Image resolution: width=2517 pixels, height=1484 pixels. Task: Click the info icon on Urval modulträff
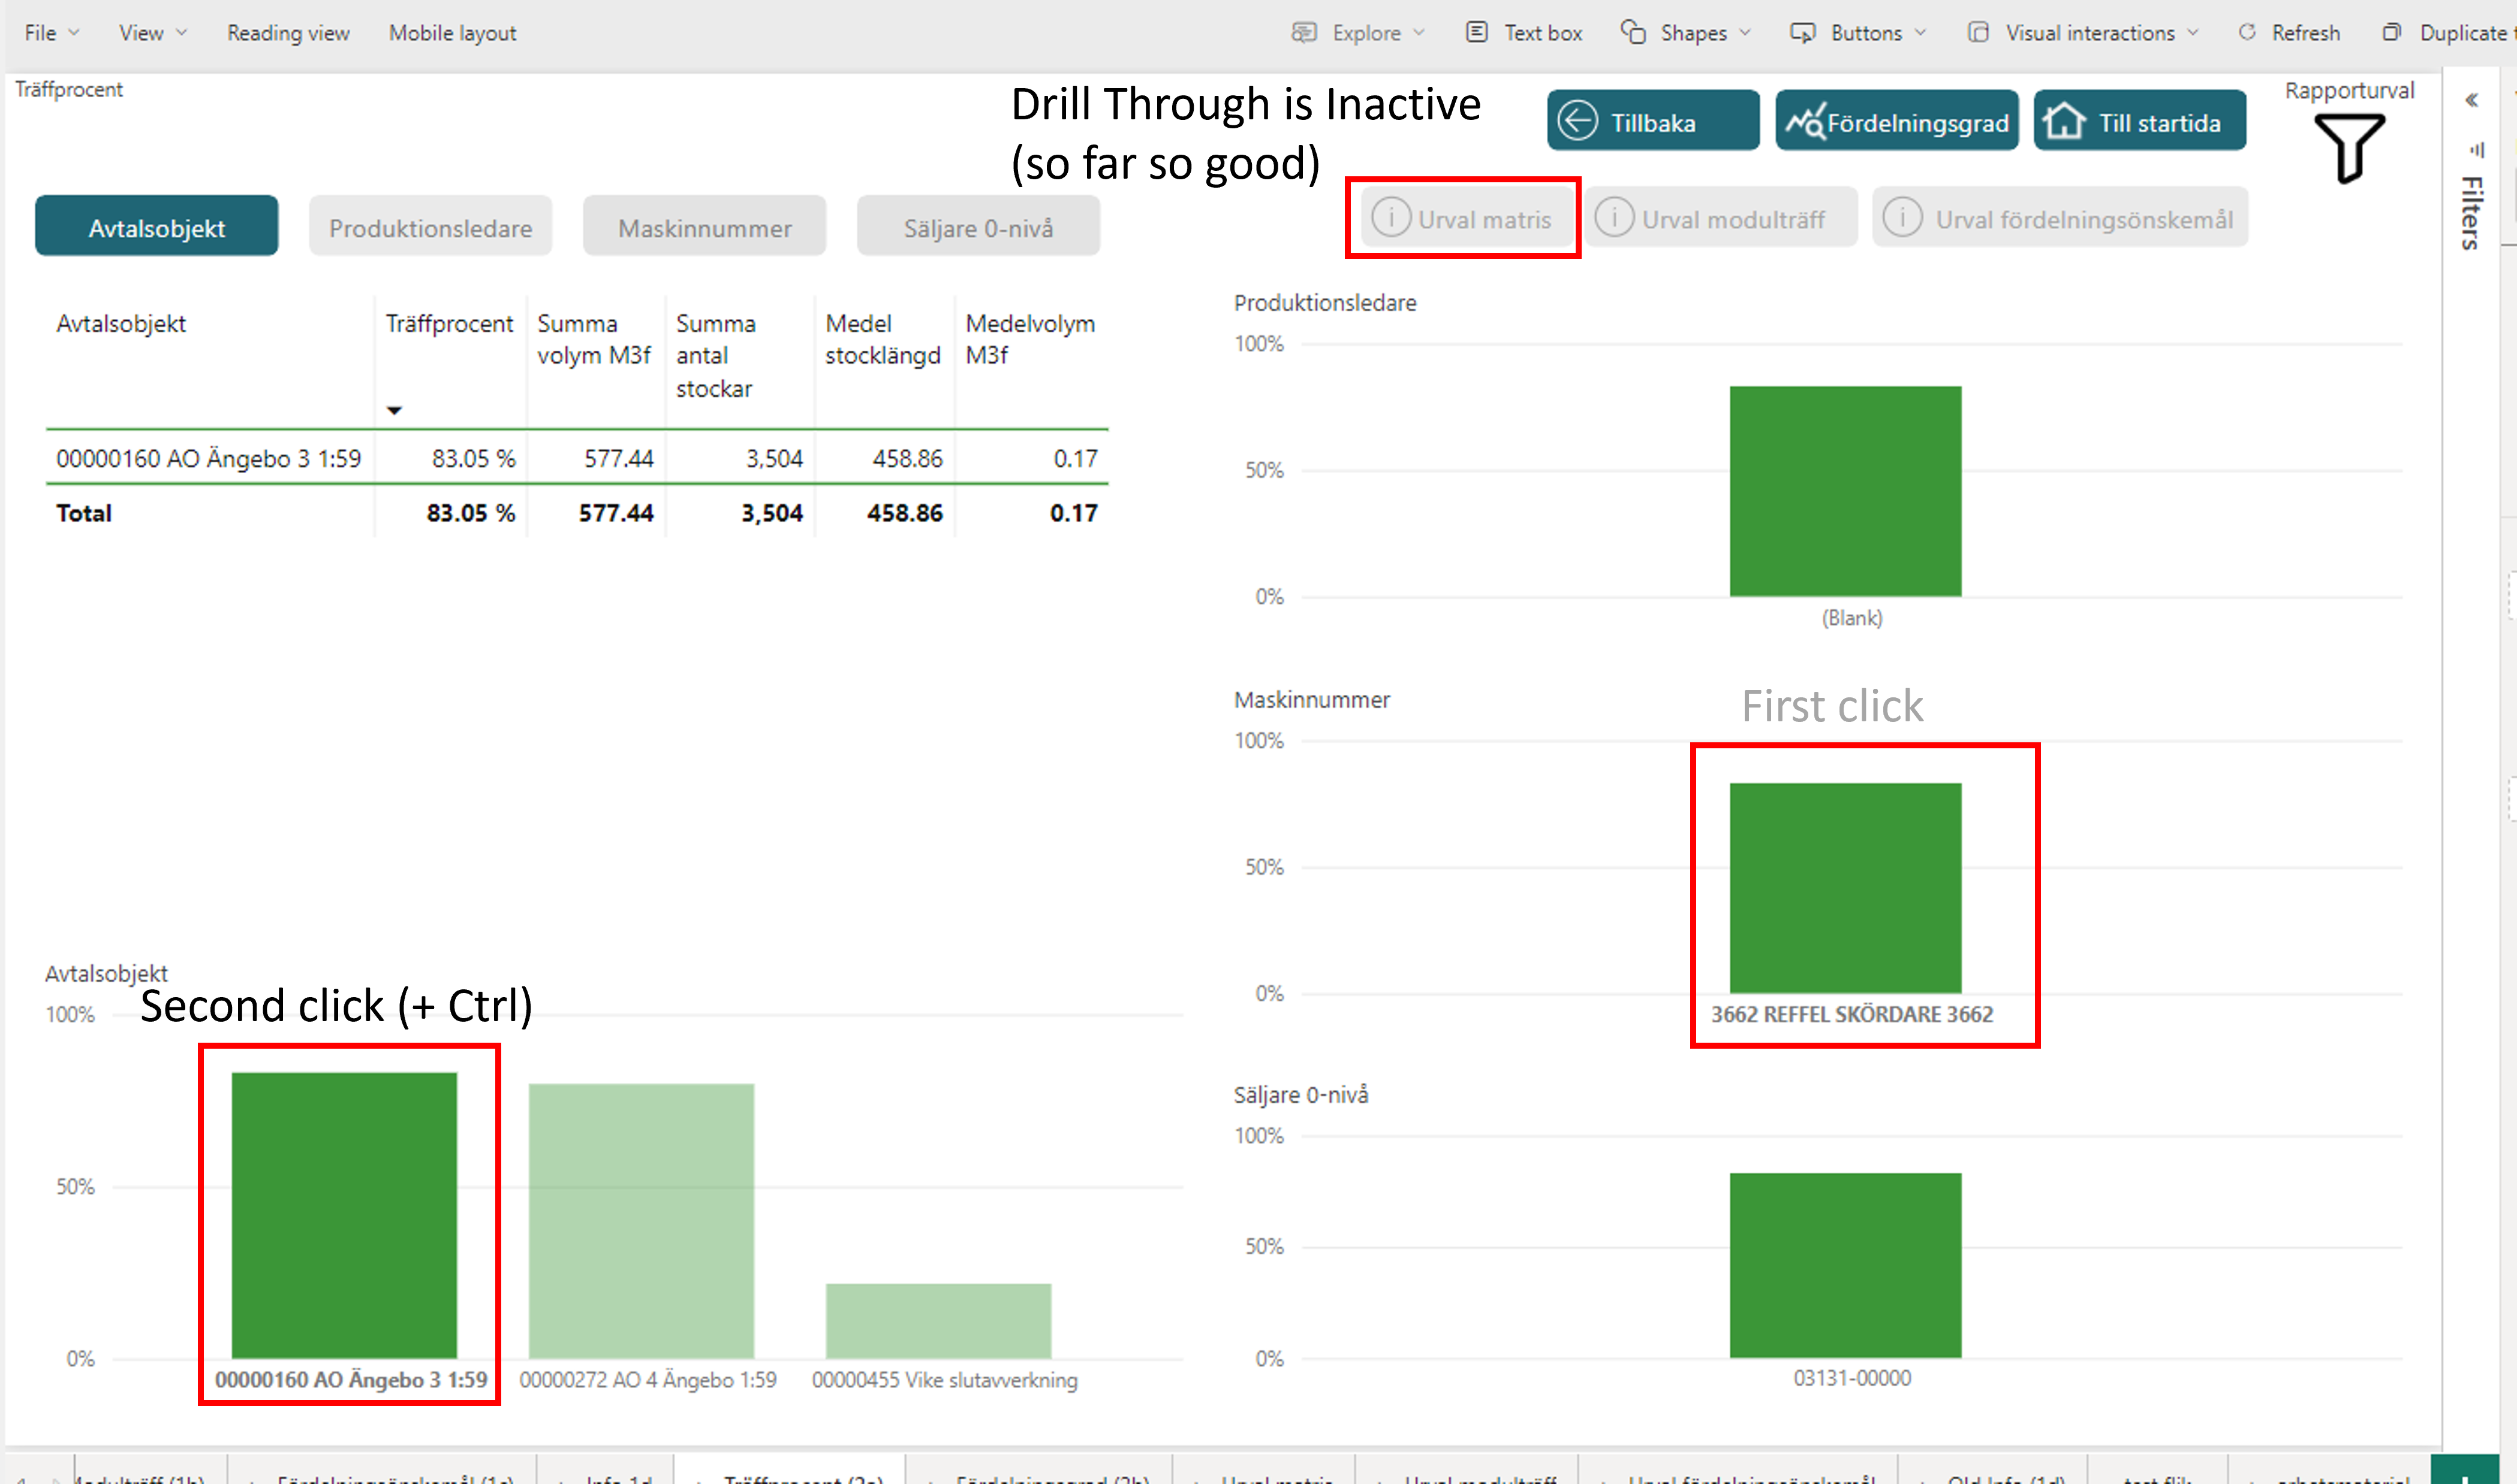click(x=1614, y=217)
